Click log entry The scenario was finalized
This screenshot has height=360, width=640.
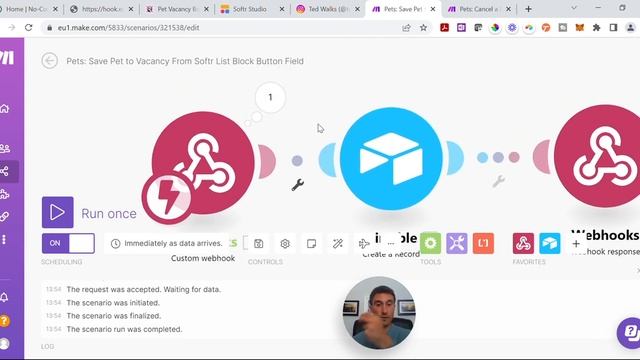114,316
